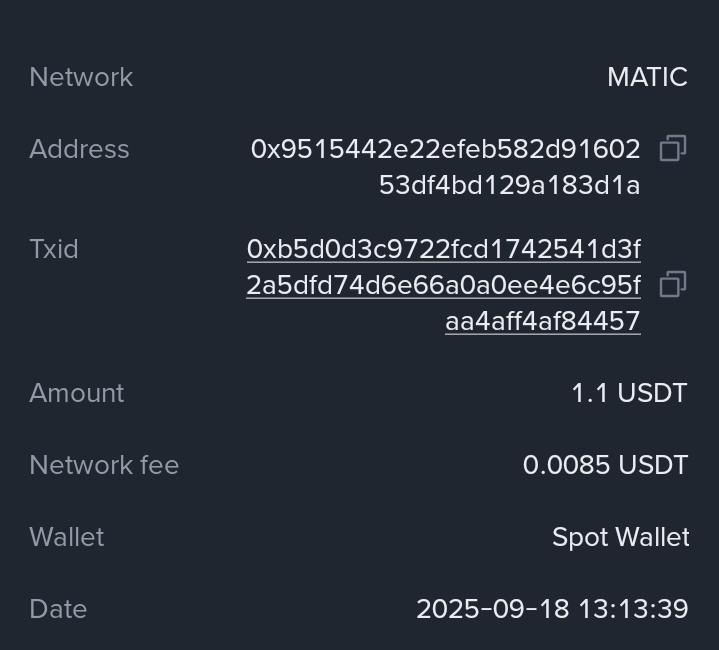
Task: Click the Txid line starting 0xb5d0d3c9
Action: 443,249
